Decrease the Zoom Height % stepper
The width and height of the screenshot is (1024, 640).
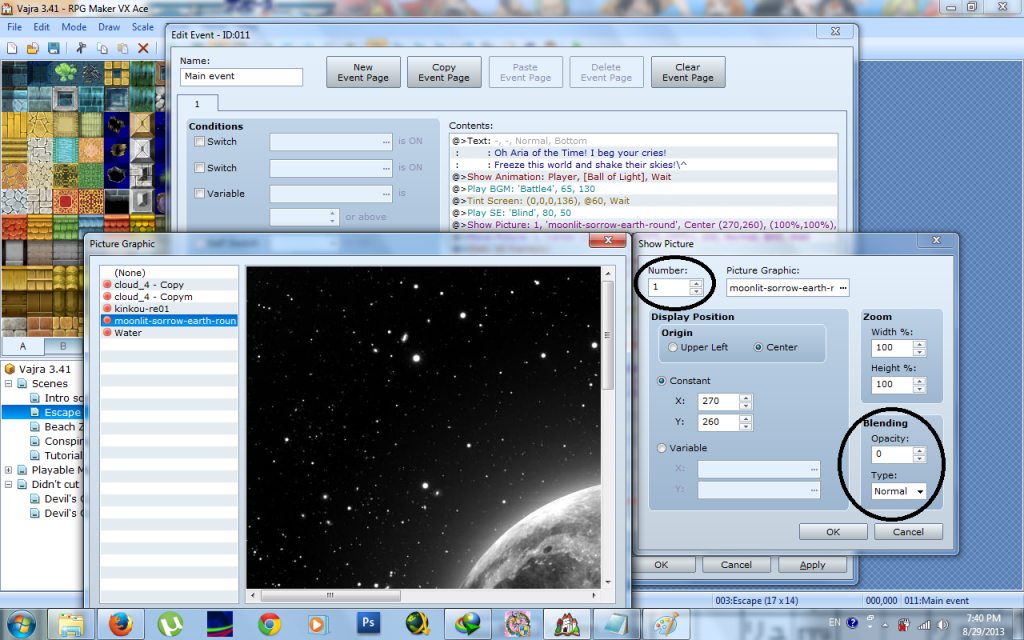(919, 389)
